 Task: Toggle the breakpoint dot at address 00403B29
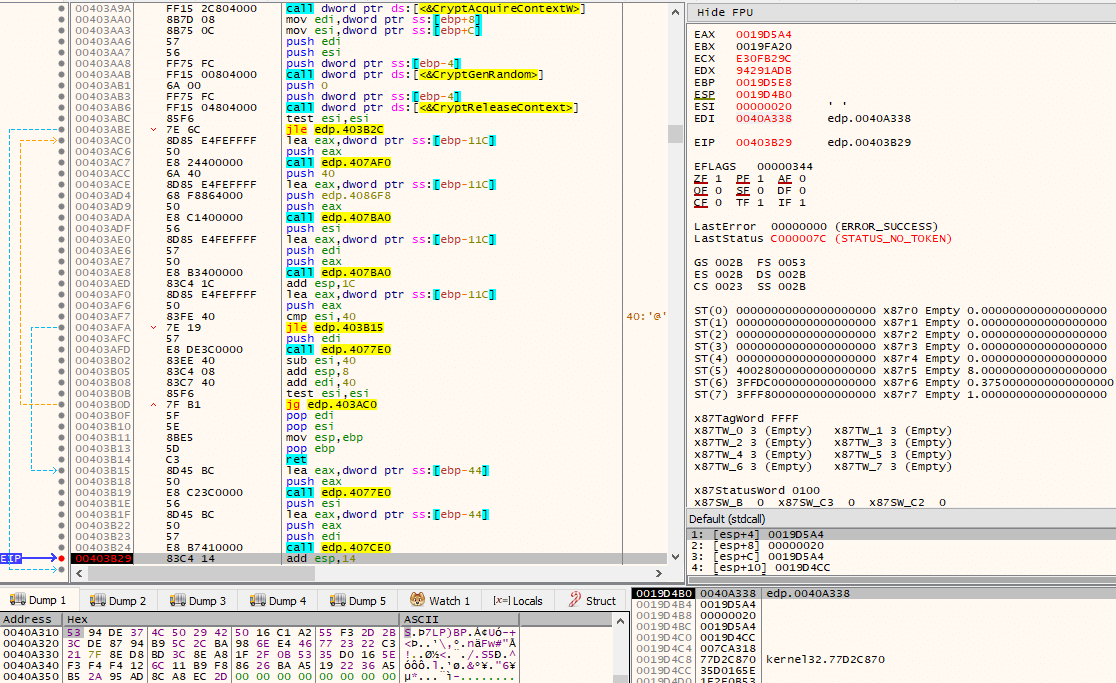(61, 558)
